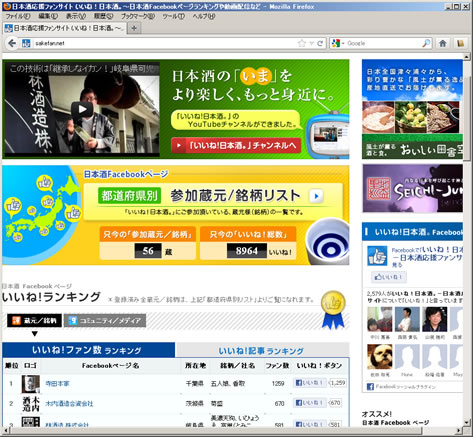Click the dog avatar in Facebook fans
This screenshot has width=473, height=437.
click(380, 357)
